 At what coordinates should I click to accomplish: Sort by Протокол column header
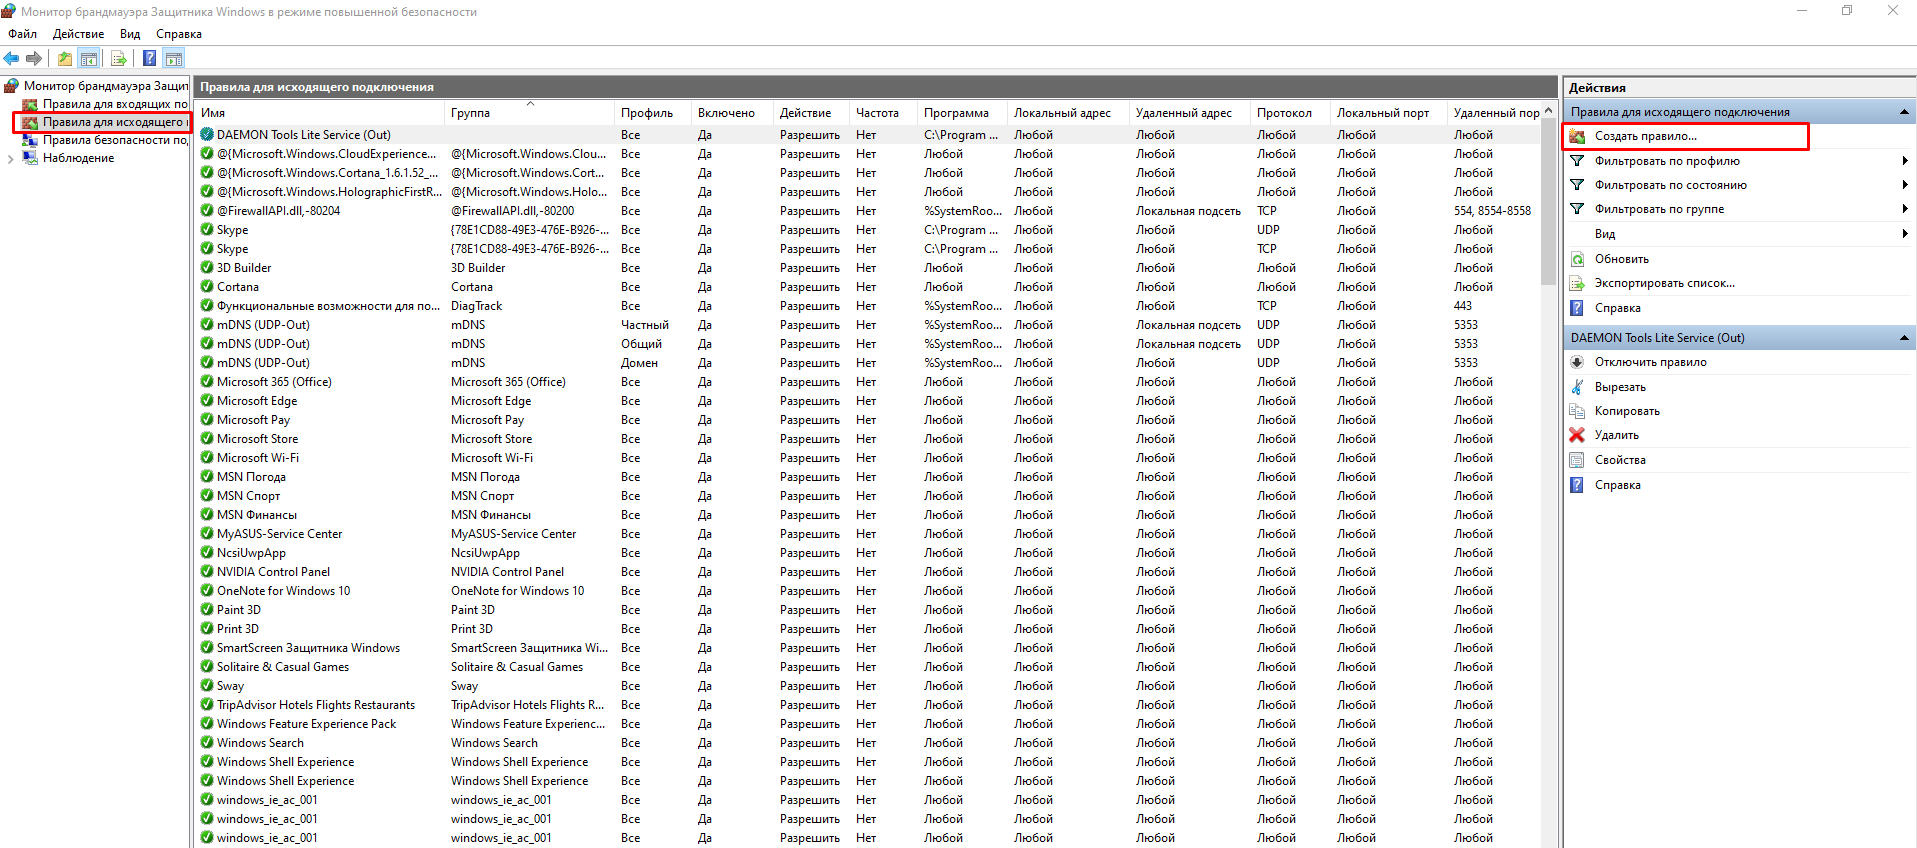(1291, 113)
